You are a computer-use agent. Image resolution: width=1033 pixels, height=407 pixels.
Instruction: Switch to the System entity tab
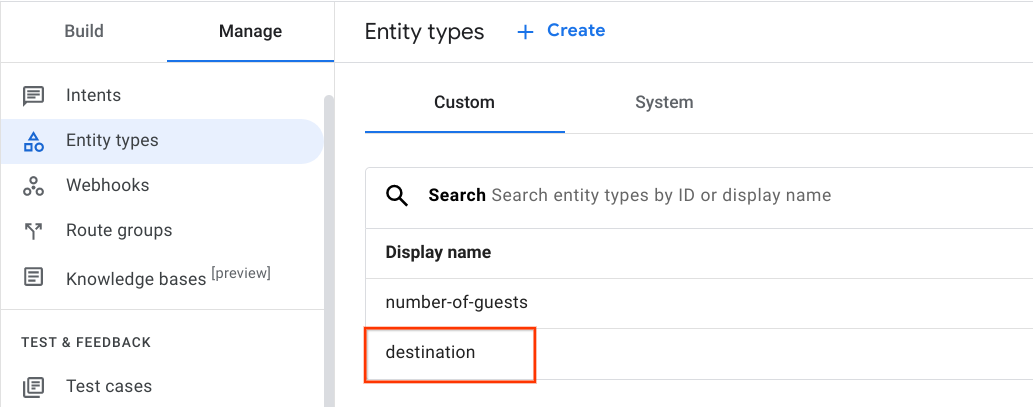click(664, 102)
